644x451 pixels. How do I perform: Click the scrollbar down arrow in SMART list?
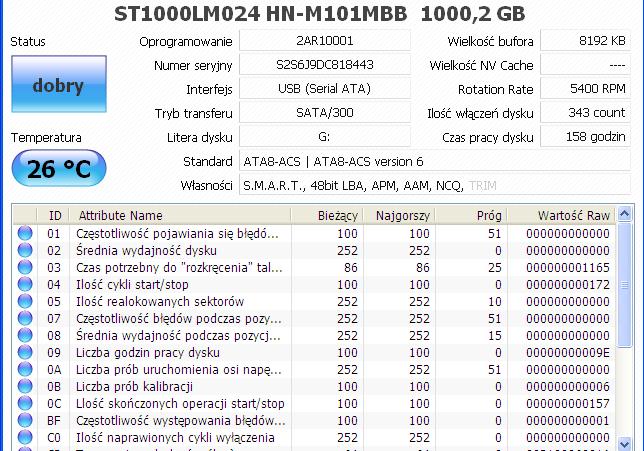(624, 443)
